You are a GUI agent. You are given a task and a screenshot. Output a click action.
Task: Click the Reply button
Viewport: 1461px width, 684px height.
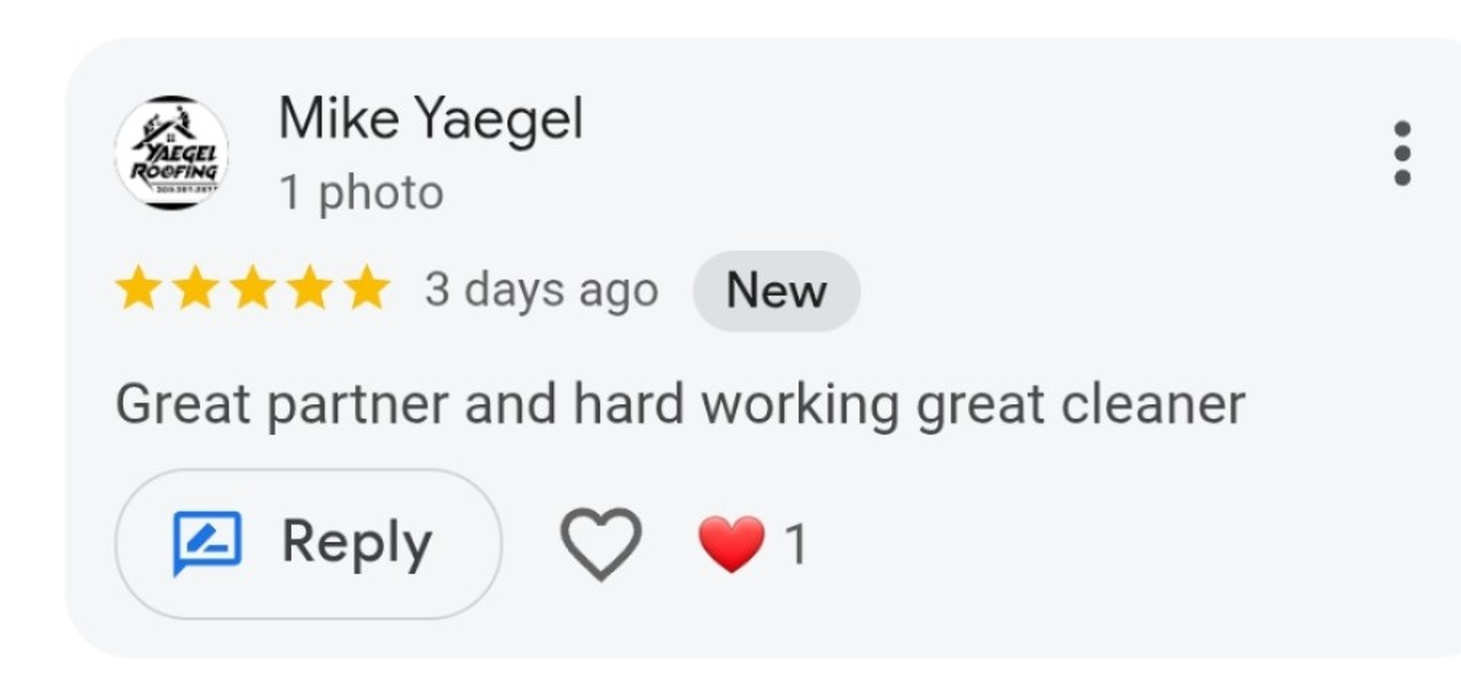(310, 541)
